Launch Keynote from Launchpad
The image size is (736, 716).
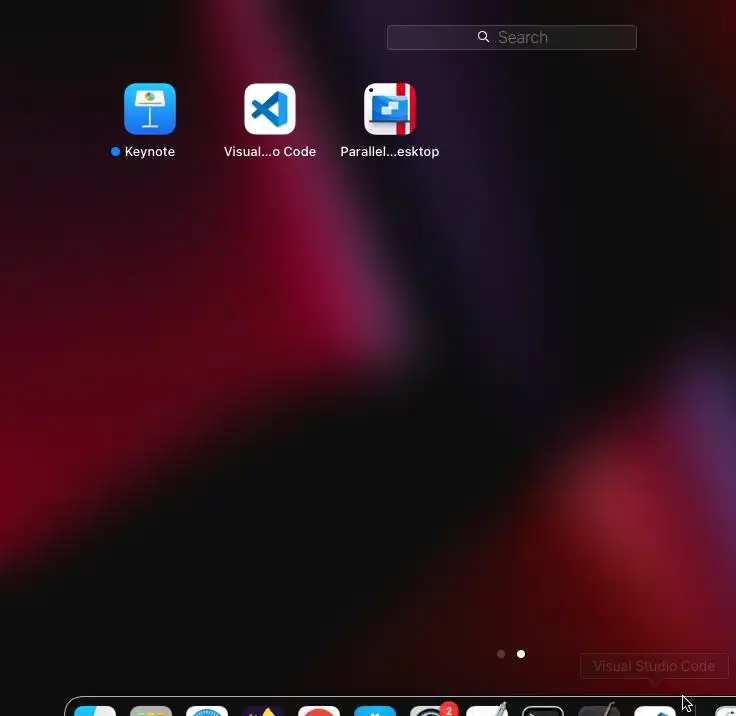(x=150, y=109)
